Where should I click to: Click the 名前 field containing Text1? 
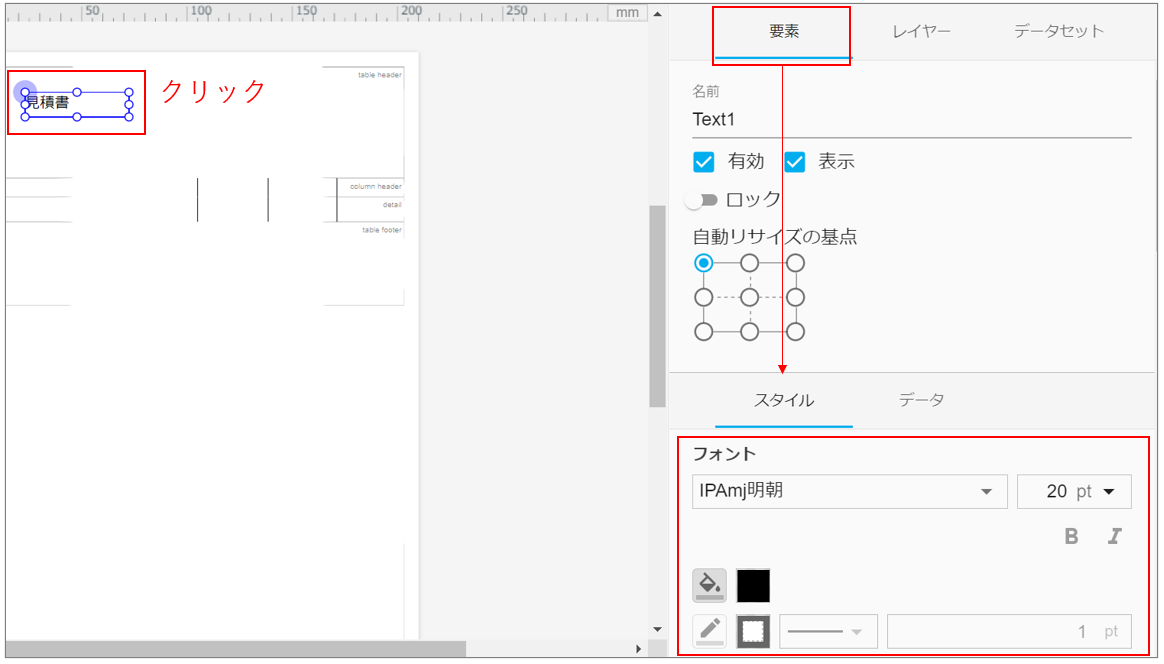[x=911, y=119]
